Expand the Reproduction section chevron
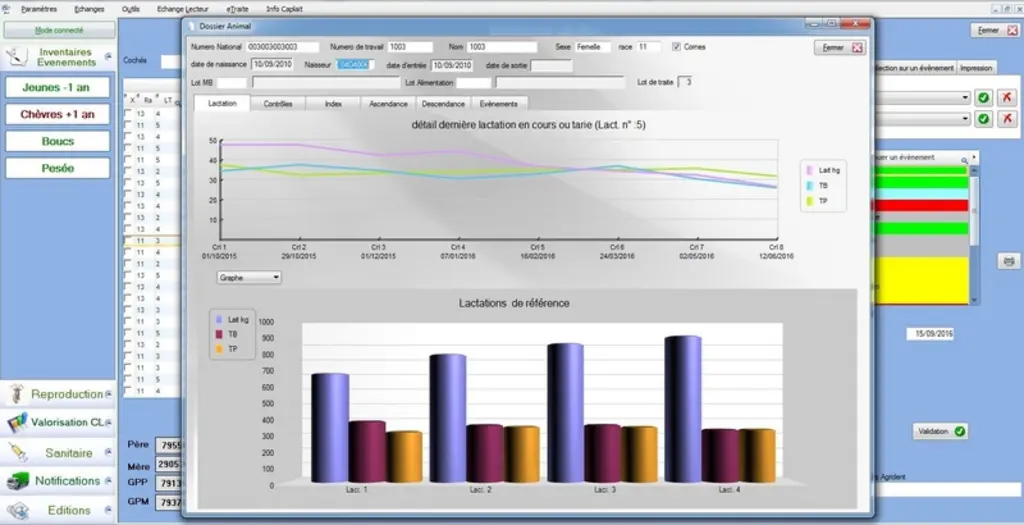The height and width of the screenshot is (525, 1024). click(x=108, y=394)
